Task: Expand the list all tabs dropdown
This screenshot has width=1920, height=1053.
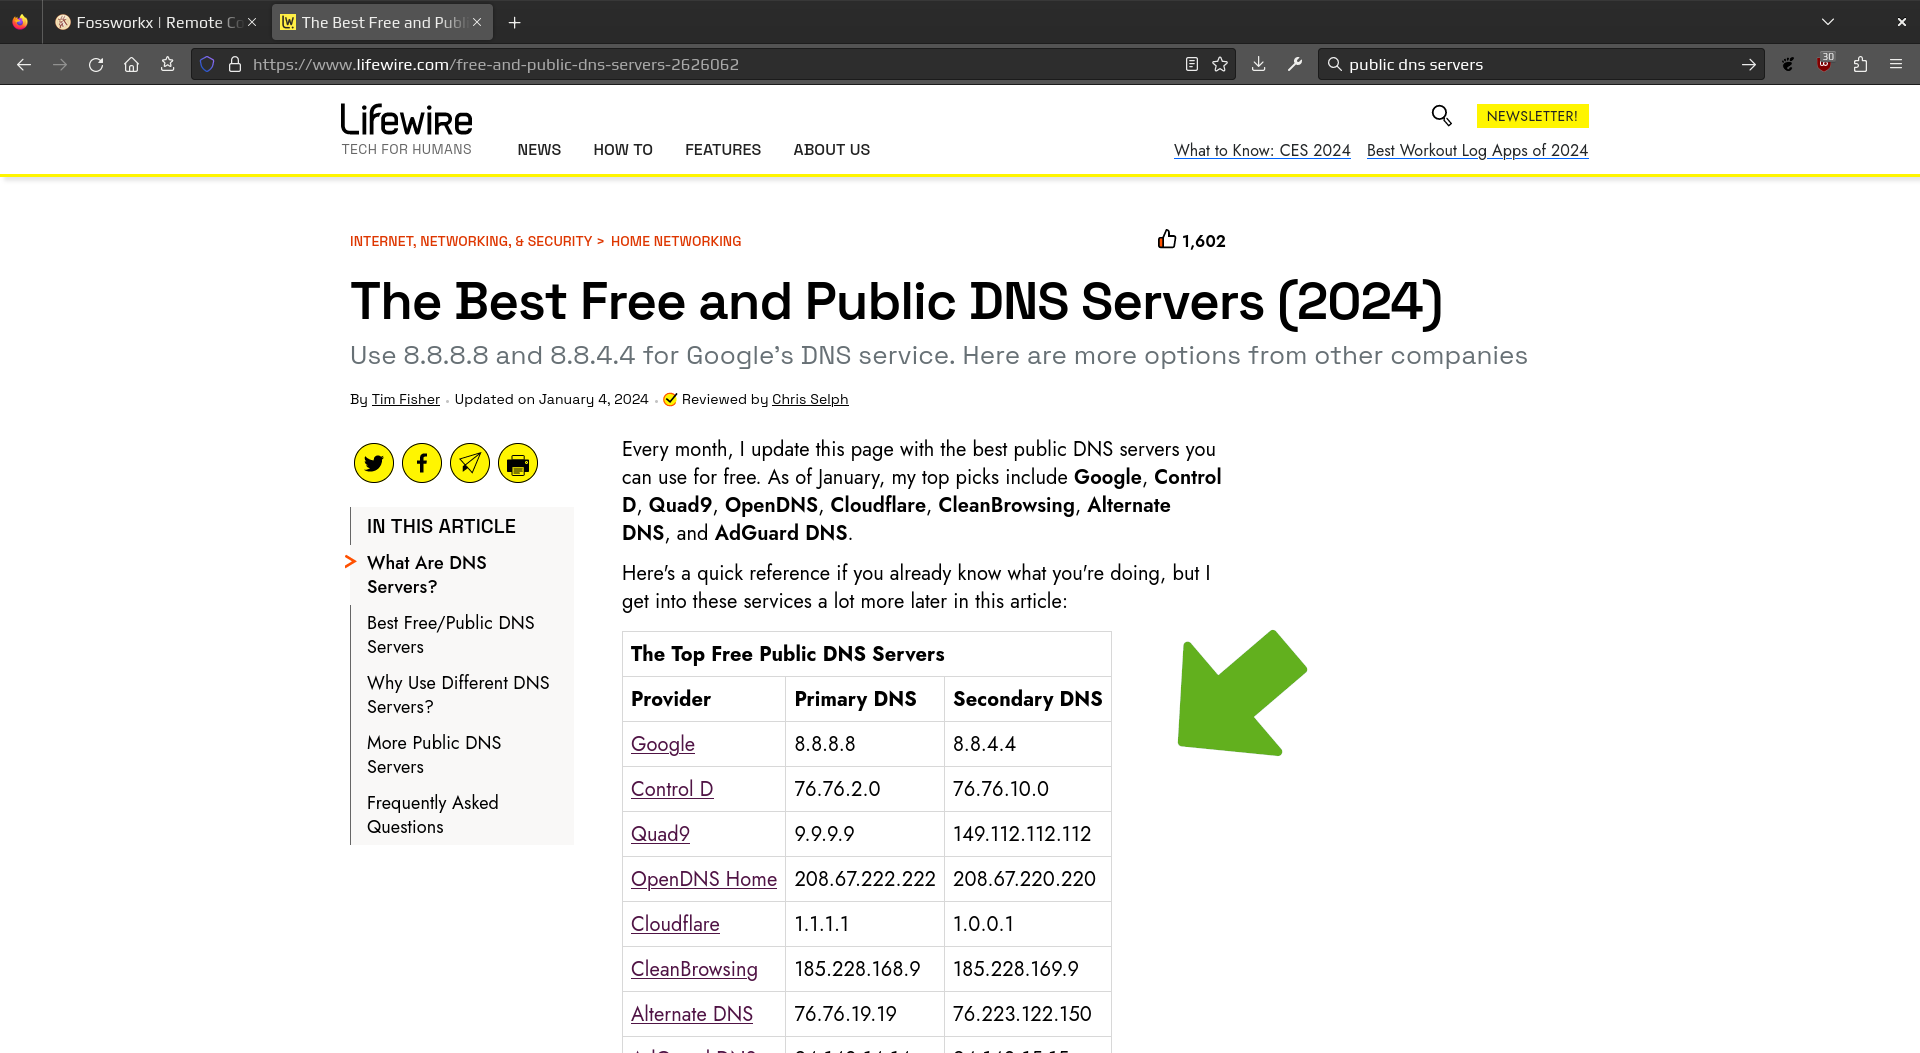Action: pyautogui.click(x=1828, y=22)
